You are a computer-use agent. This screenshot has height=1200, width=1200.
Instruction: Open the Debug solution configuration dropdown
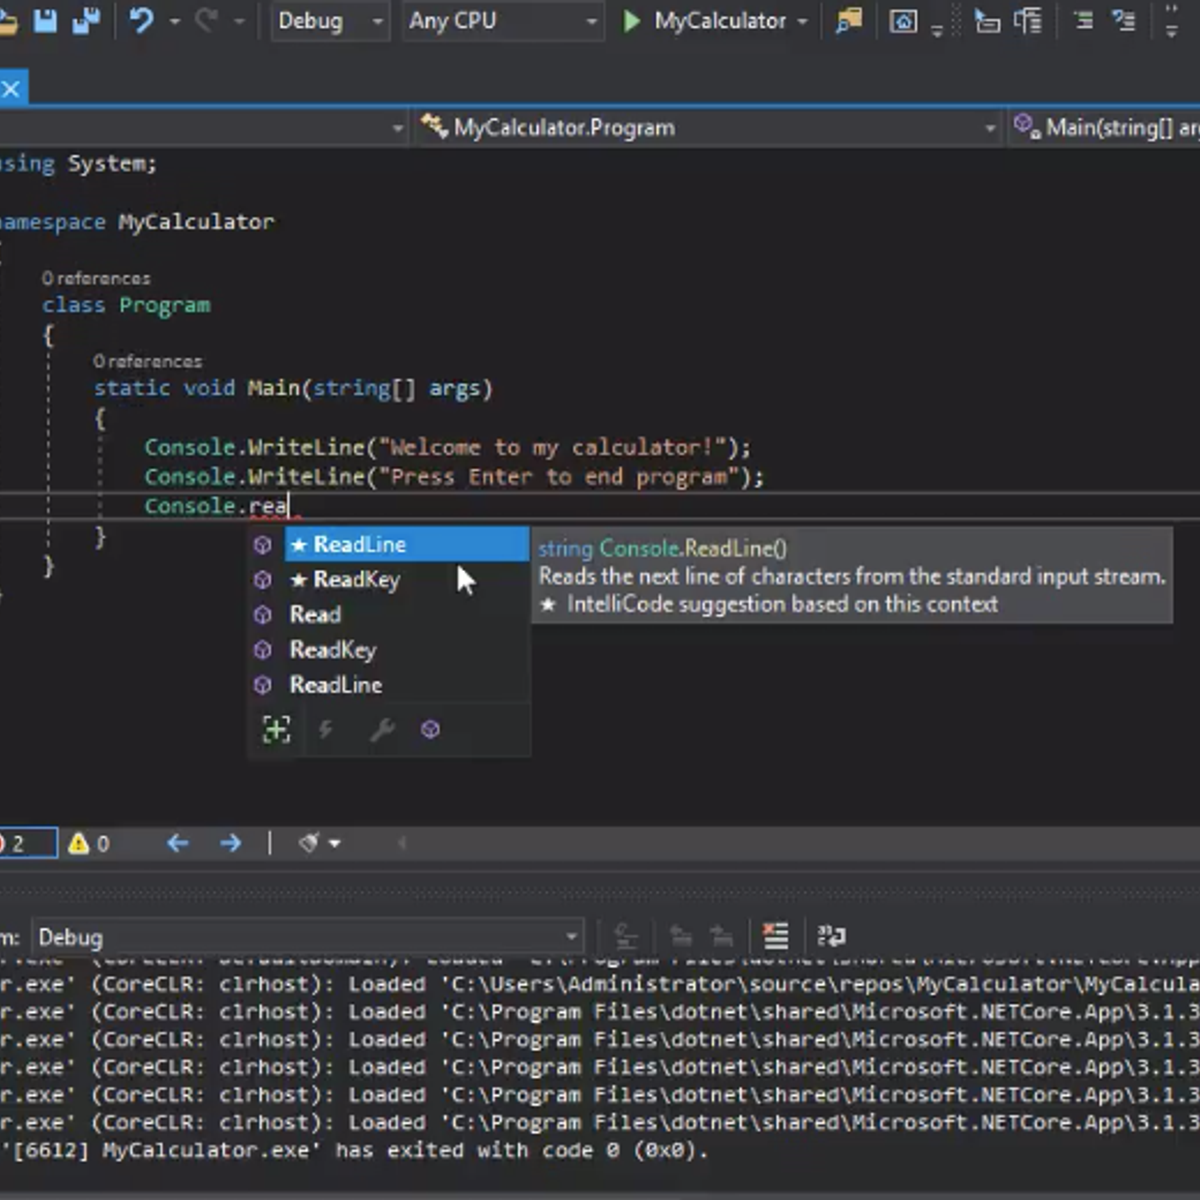[x=330, y=21]
